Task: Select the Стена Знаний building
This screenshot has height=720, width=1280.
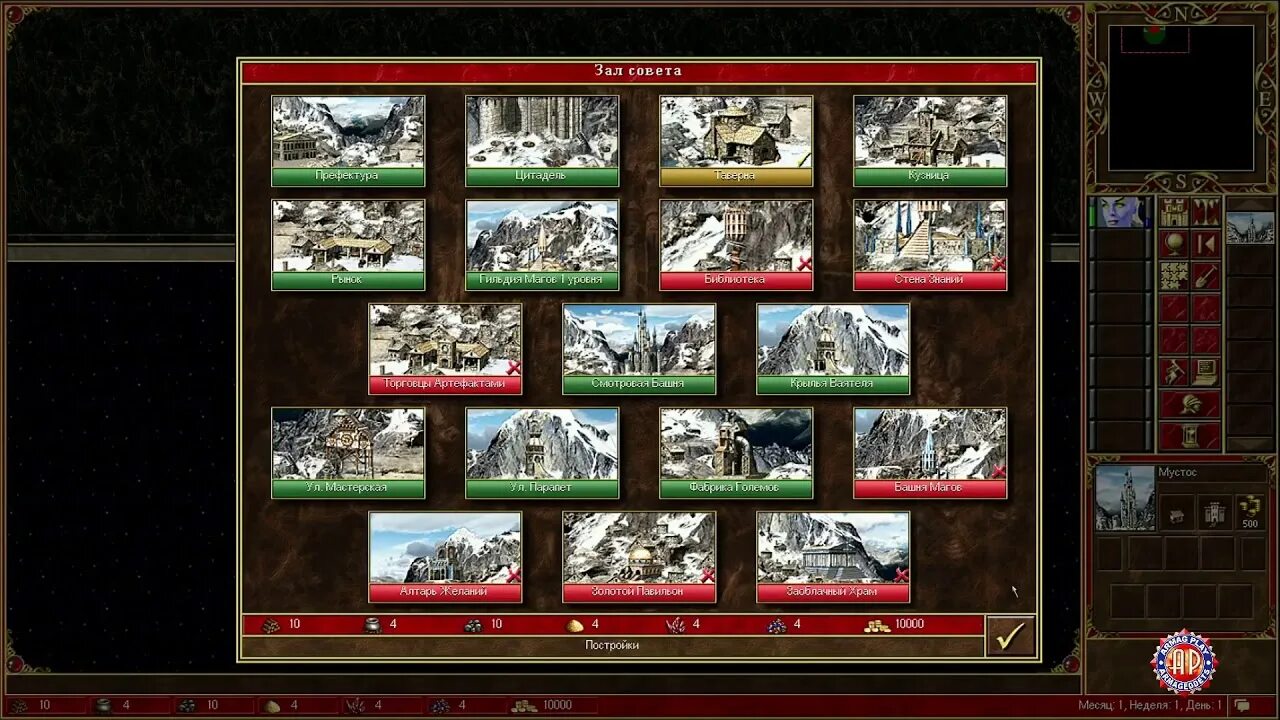Action: (x=930, y=245)
